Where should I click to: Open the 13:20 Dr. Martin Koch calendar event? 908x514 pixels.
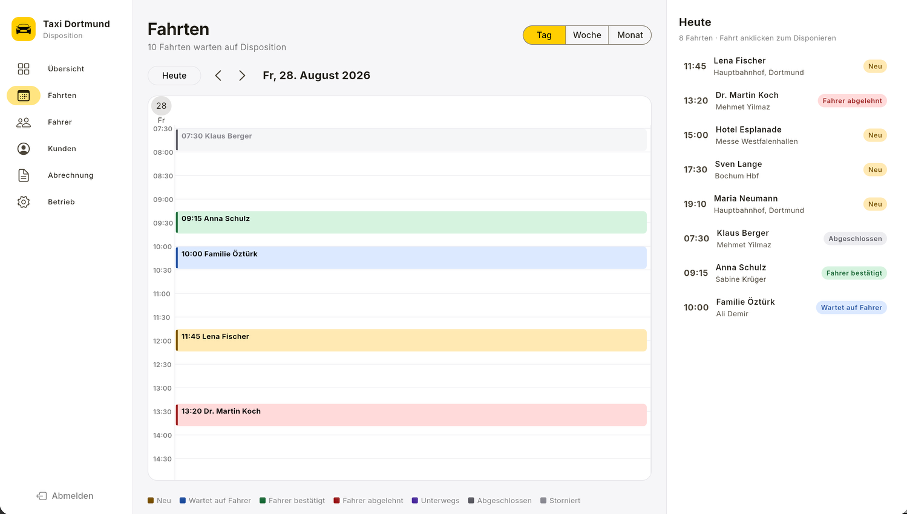pos(411,415)
